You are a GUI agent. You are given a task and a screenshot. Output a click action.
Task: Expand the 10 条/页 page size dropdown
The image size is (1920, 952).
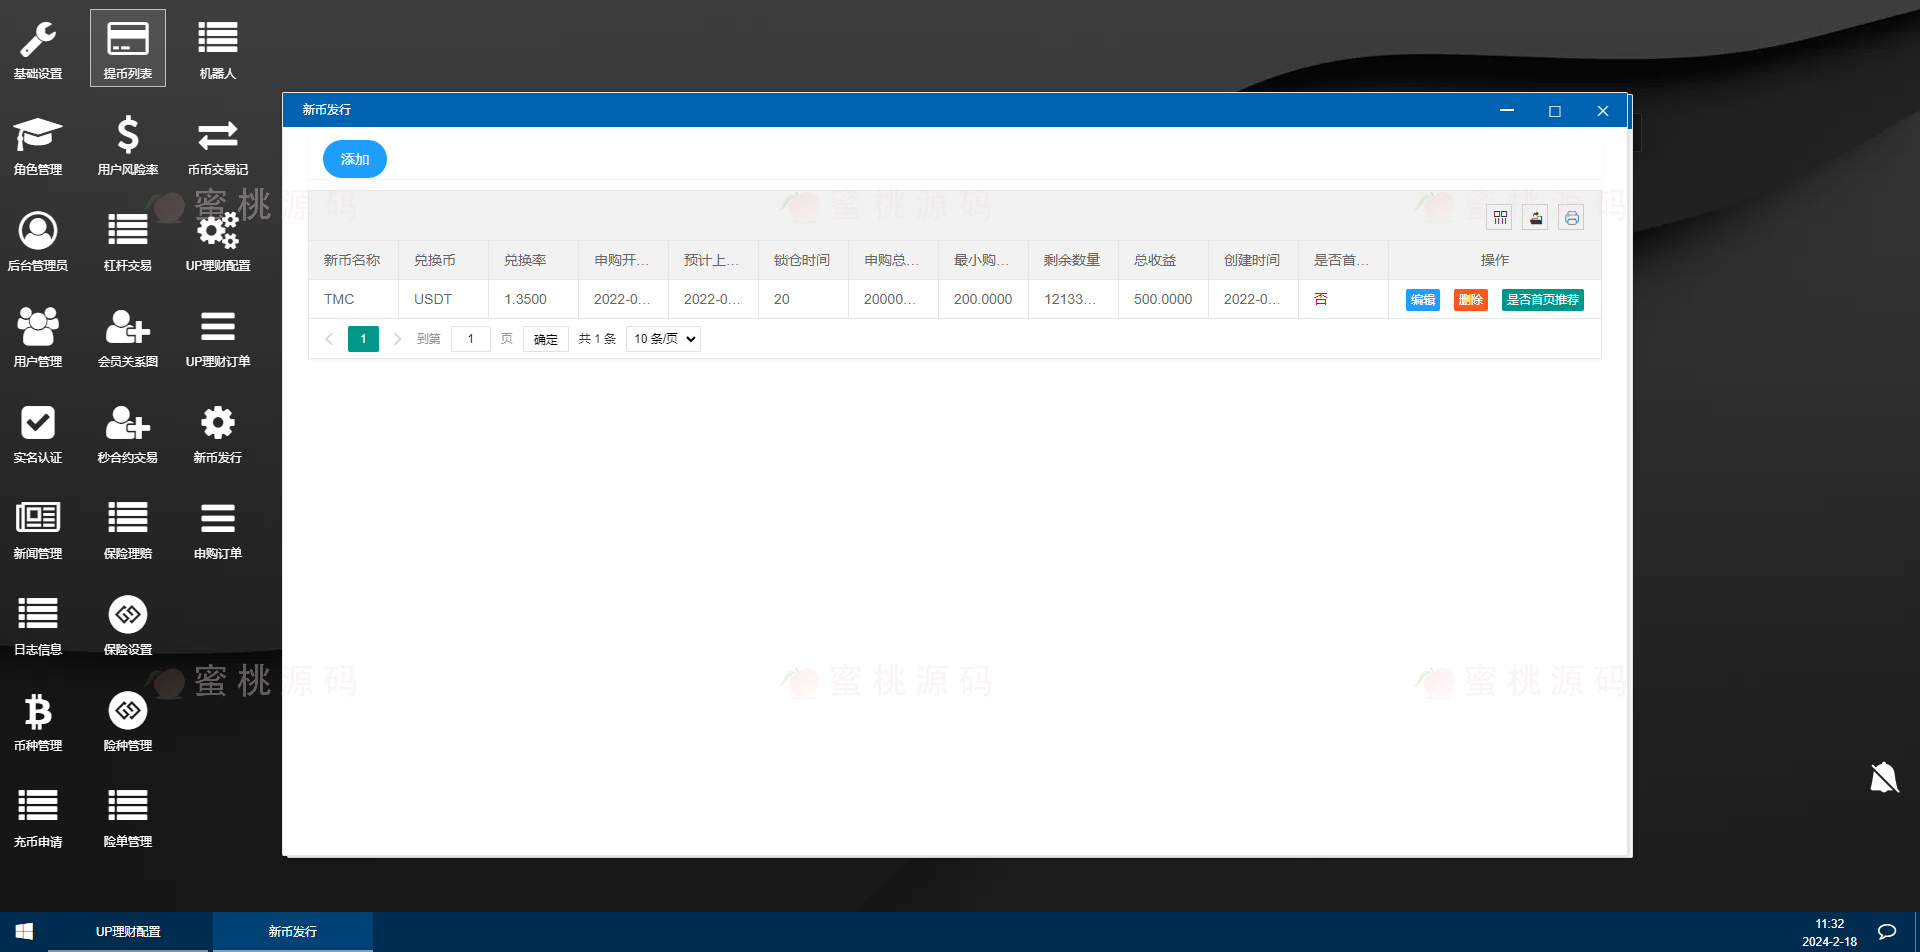coord(663,339)
